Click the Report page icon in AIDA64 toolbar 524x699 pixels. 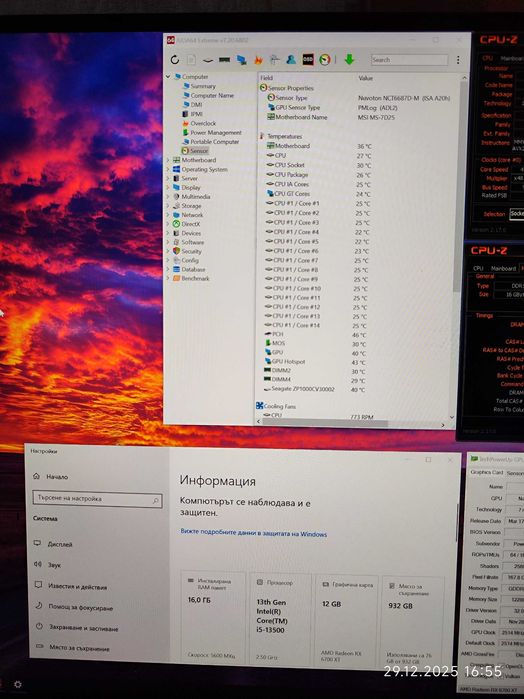191,59
